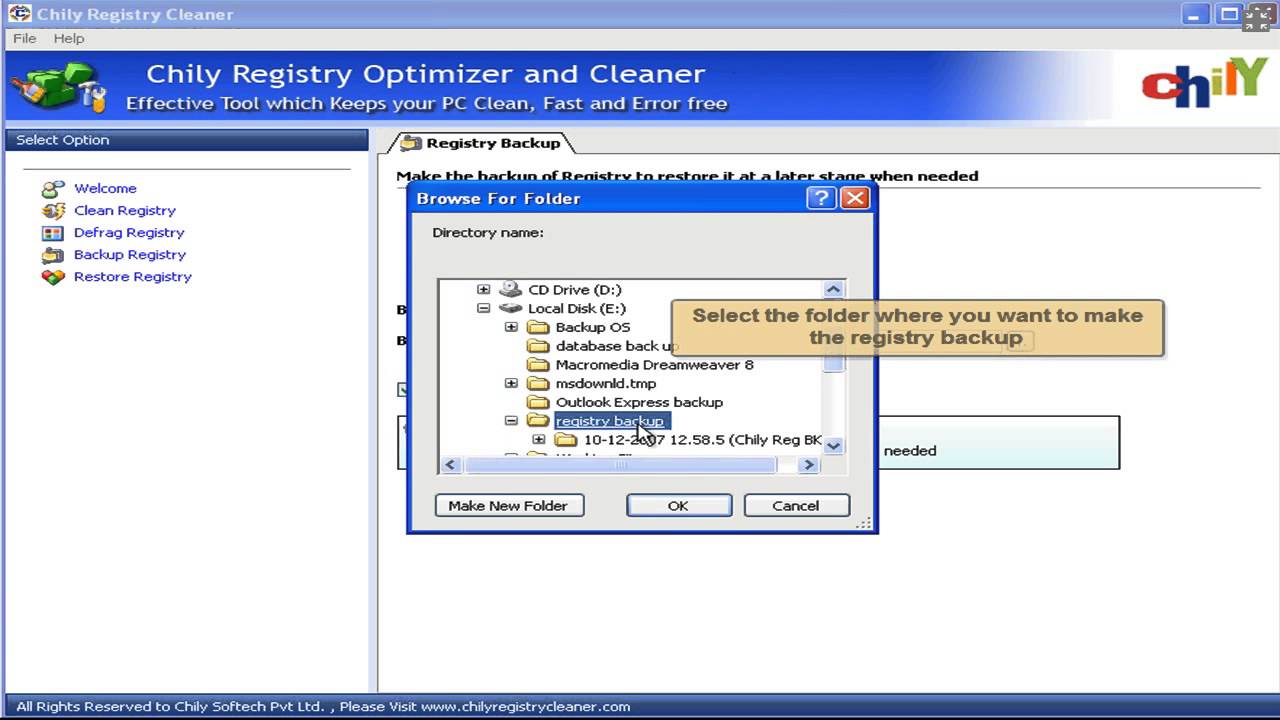Click the Backup Registry folder icon
The width and height of the screenshot is (1280, 720).
pos(53,254)
